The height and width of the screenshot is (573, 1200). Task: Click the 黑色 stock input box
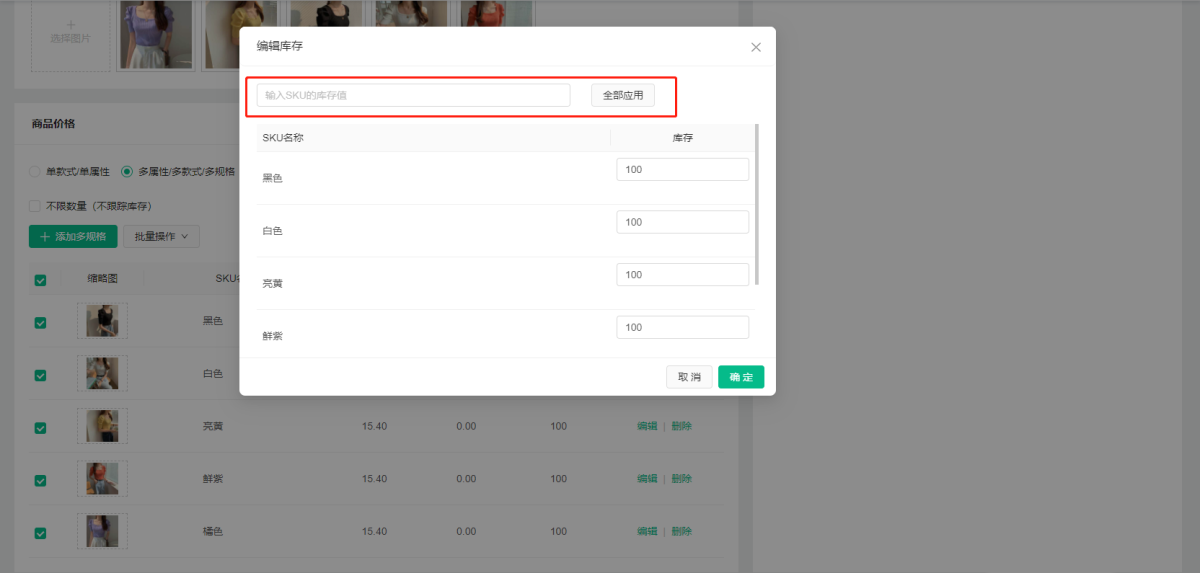(682, 170)
